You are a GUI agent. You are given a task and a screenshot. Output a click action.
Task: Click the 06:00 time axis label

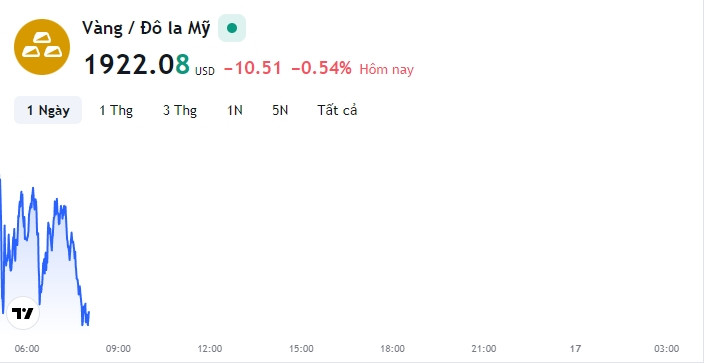click(x=27, y=349)
